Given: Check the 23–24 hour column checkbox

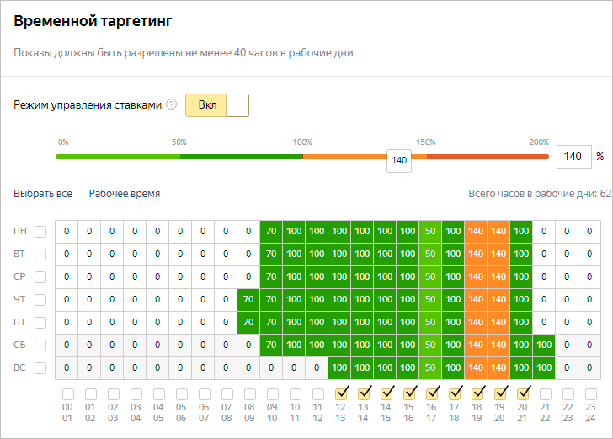Looking at the screenshot, I should (x=590, y=393).
